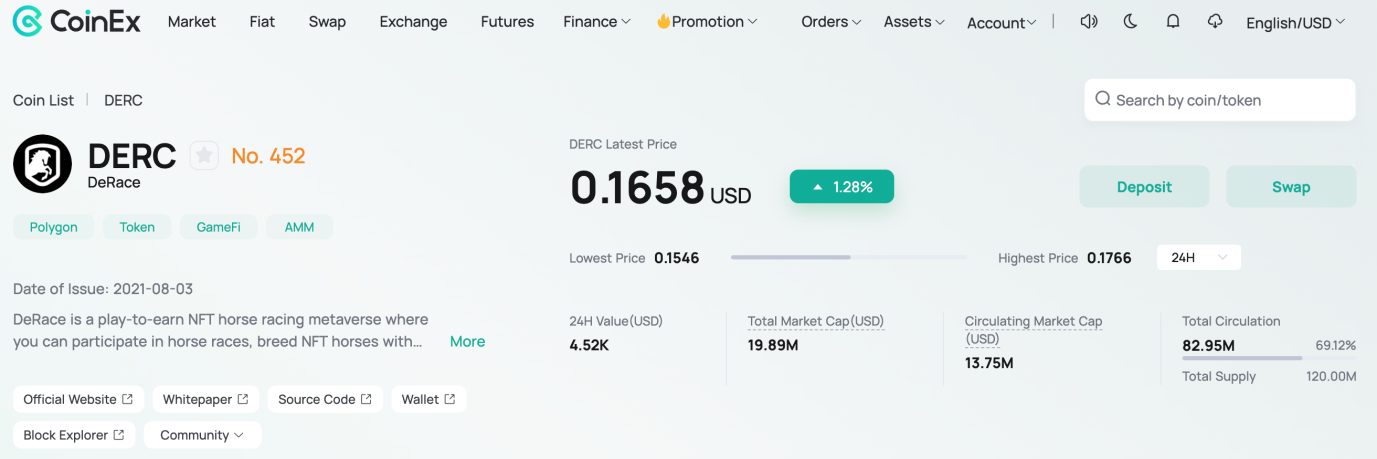Select the GameFi tag

click(218, 227)
